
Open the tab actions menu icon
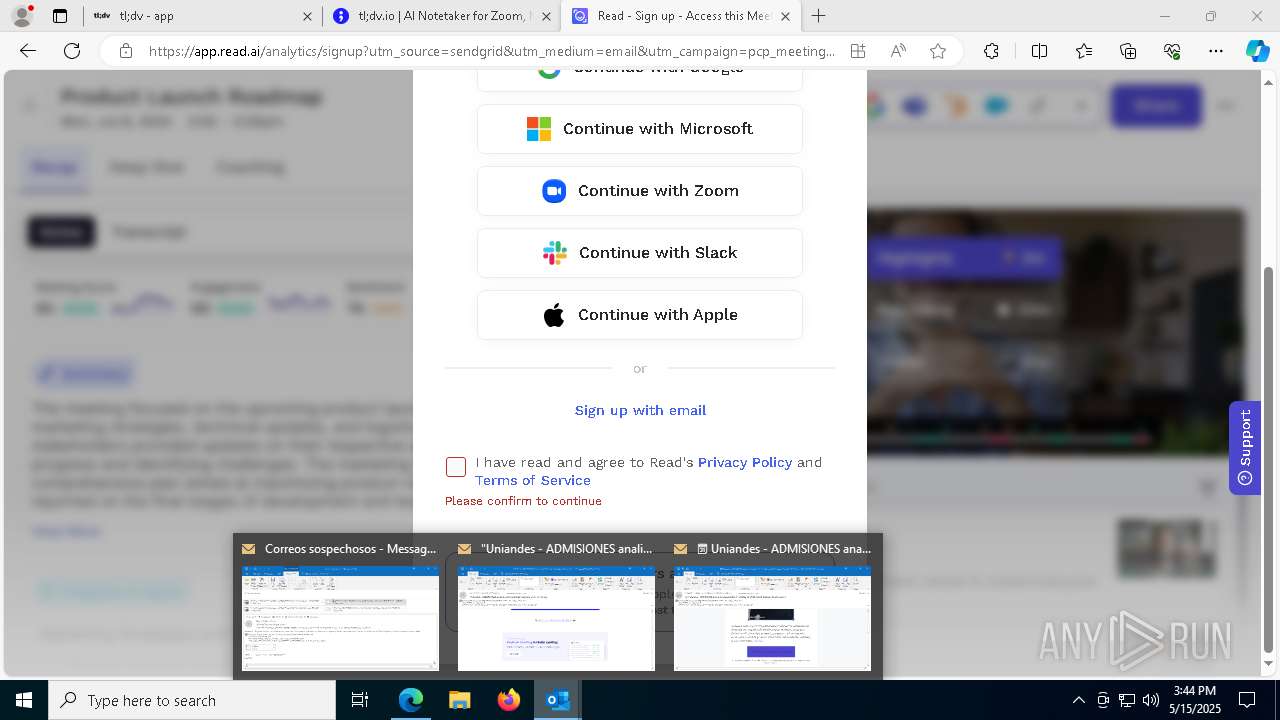[x=60, y=16]
